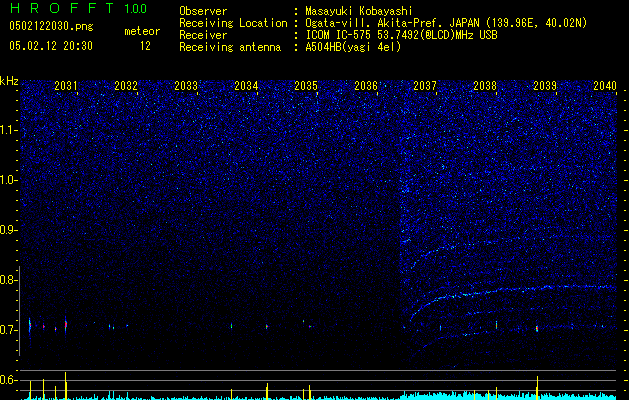Click the 2038 time marker
The width and height of the screenshot is (629, 400).
tap(485, 86)
